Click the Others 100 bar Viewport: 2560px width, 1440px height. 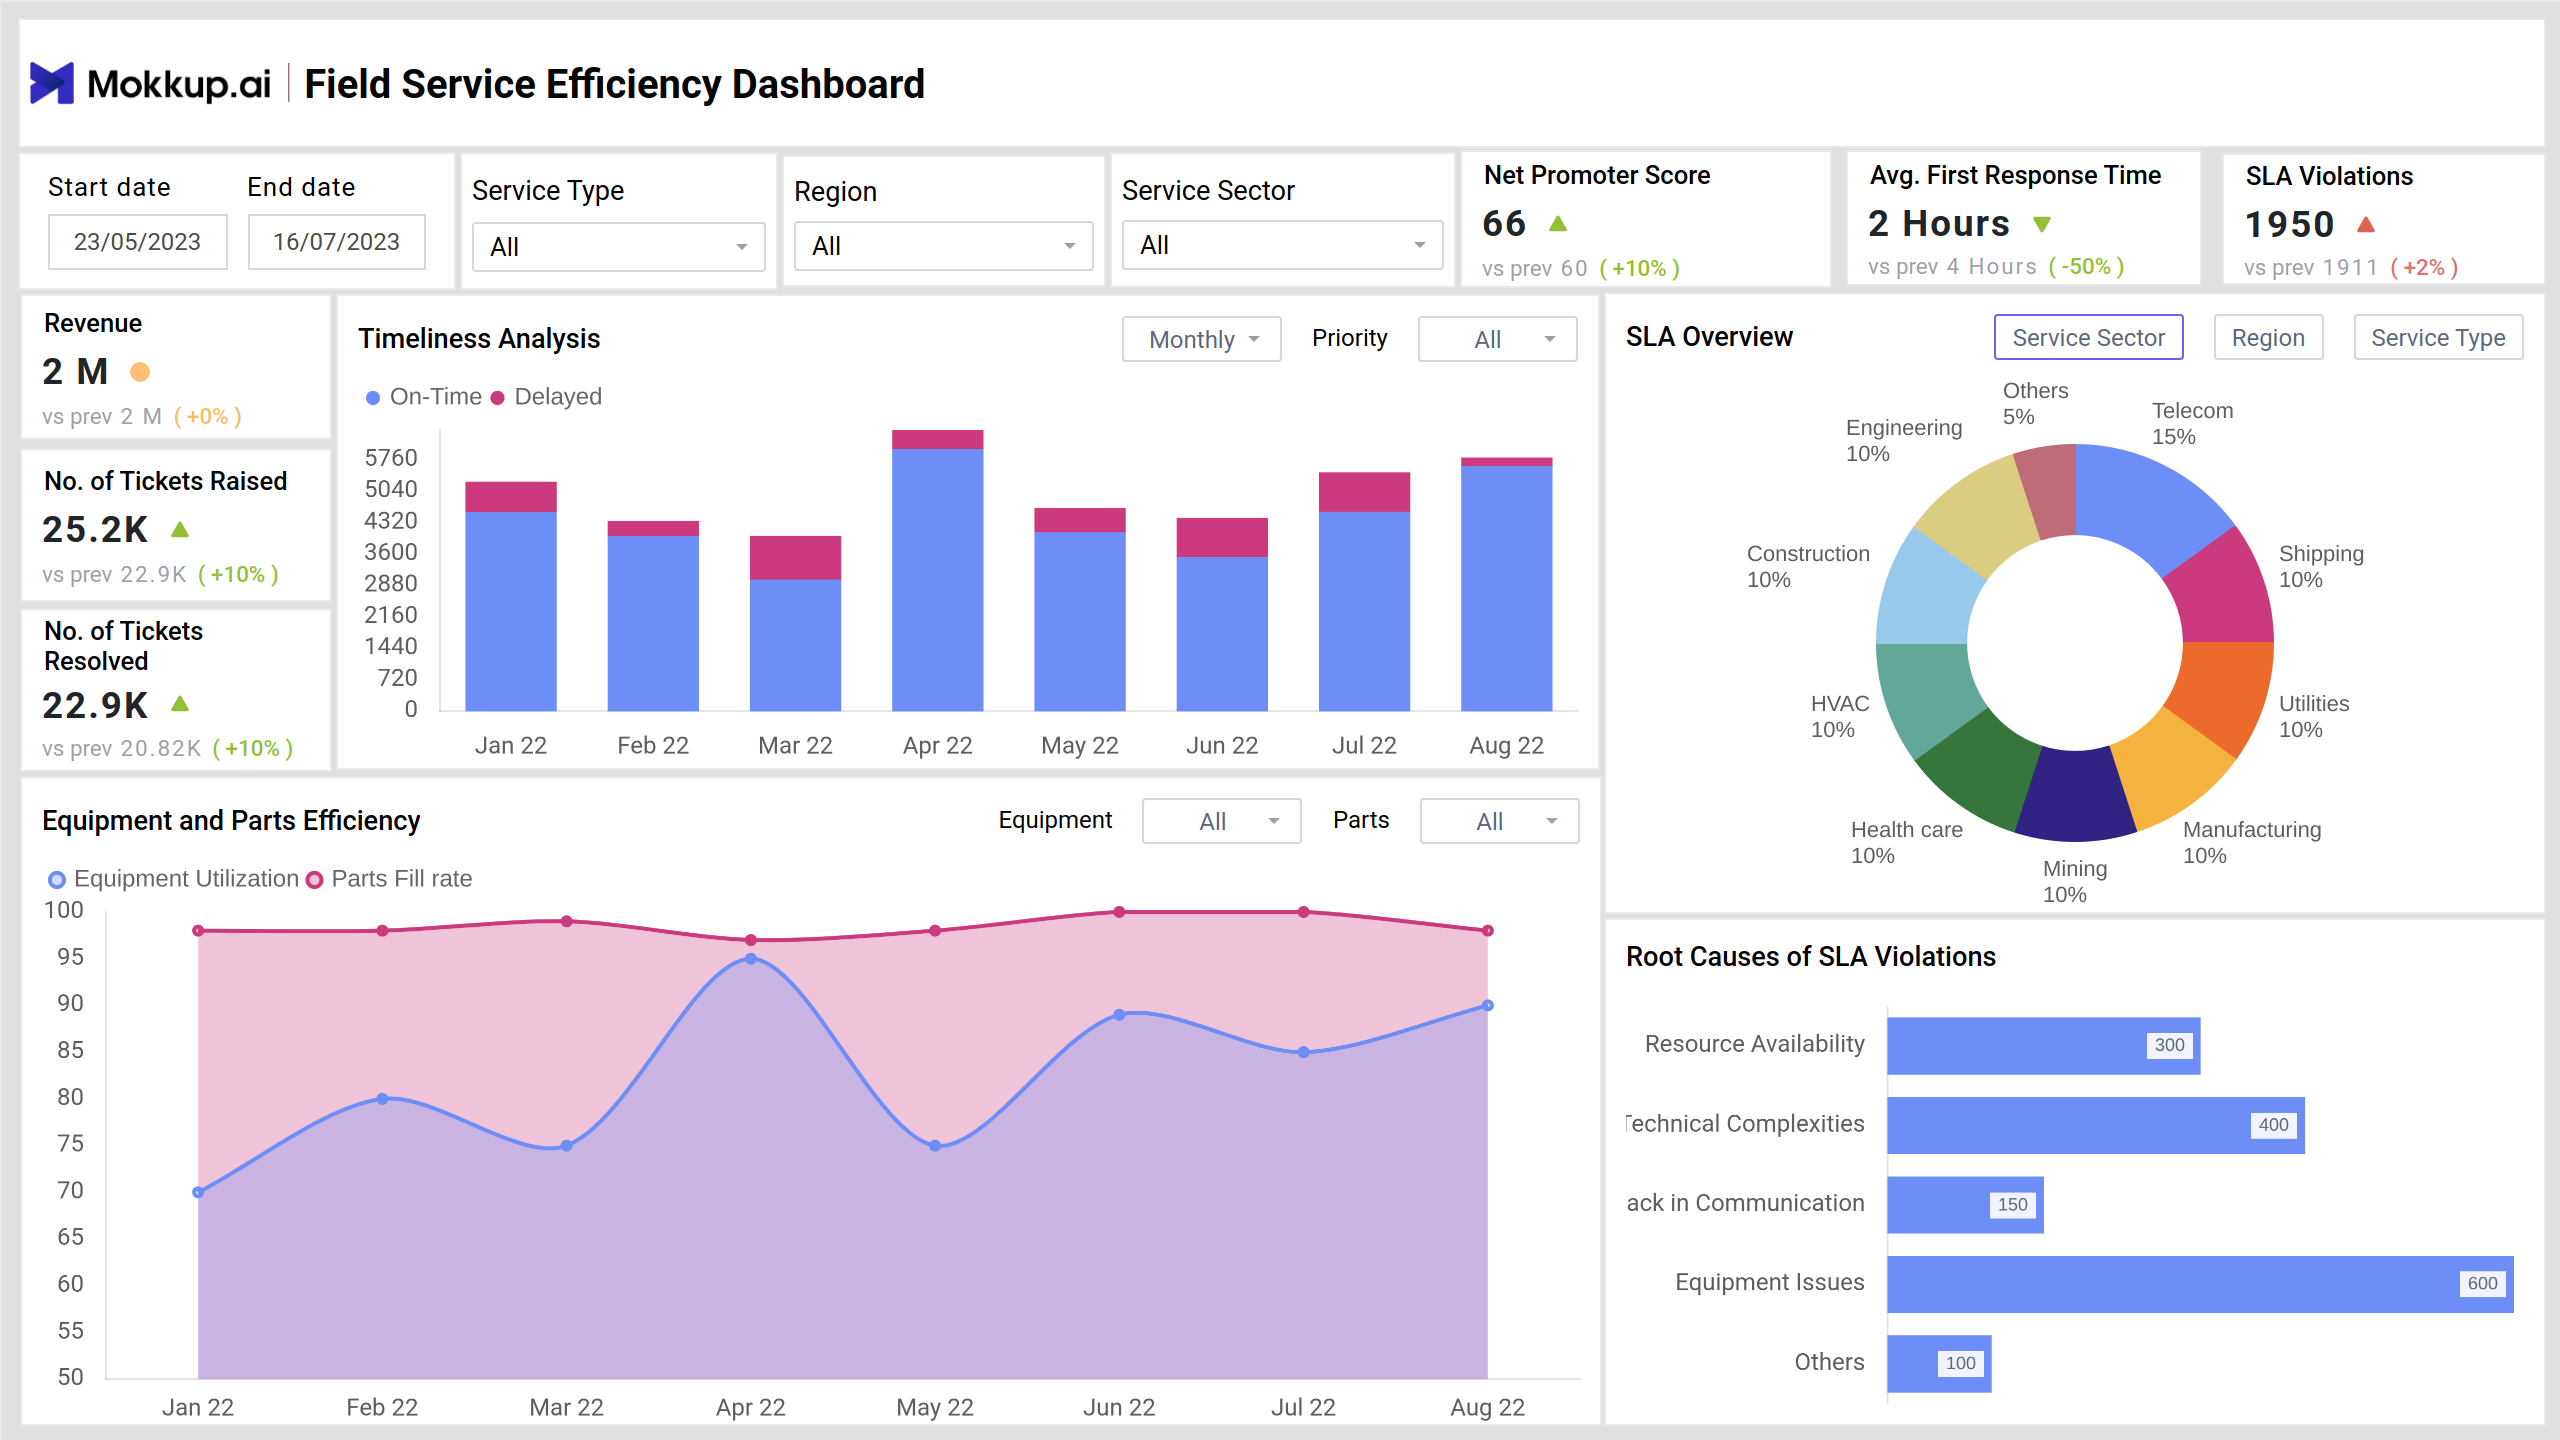point(1939,1364)
